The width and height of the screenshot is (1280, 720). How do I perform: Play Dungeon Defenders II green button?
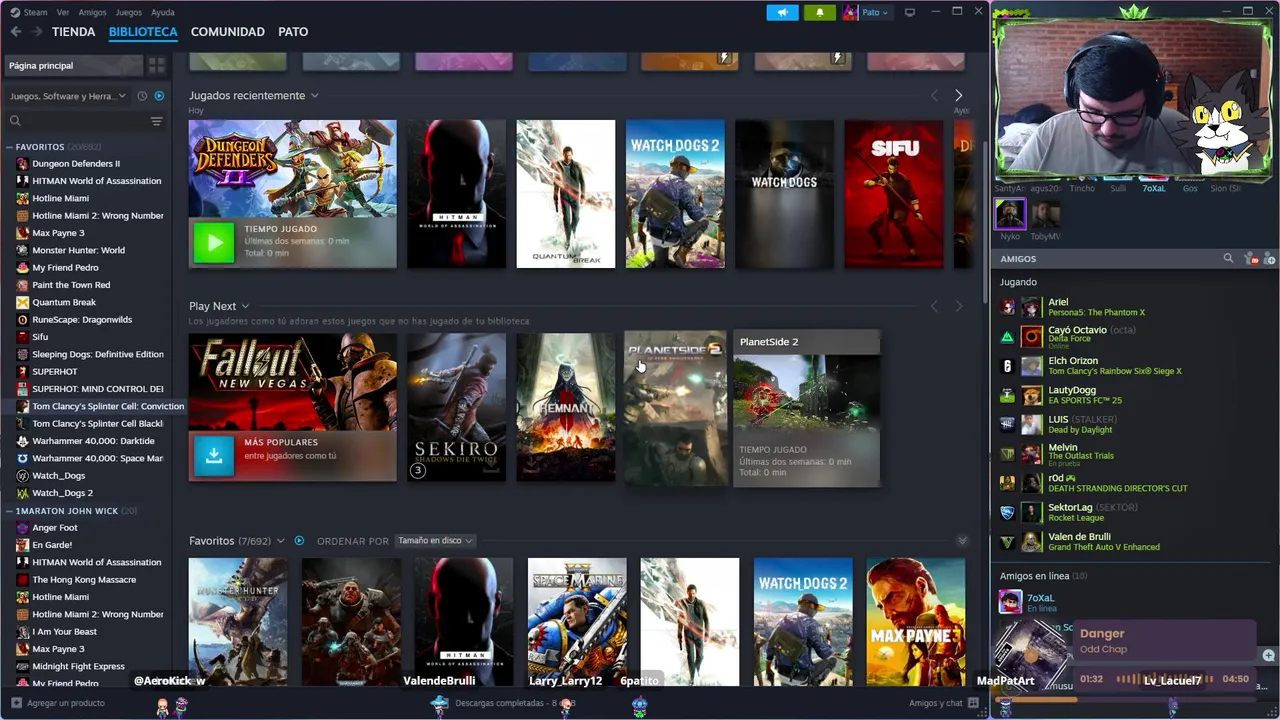point(214,243)
